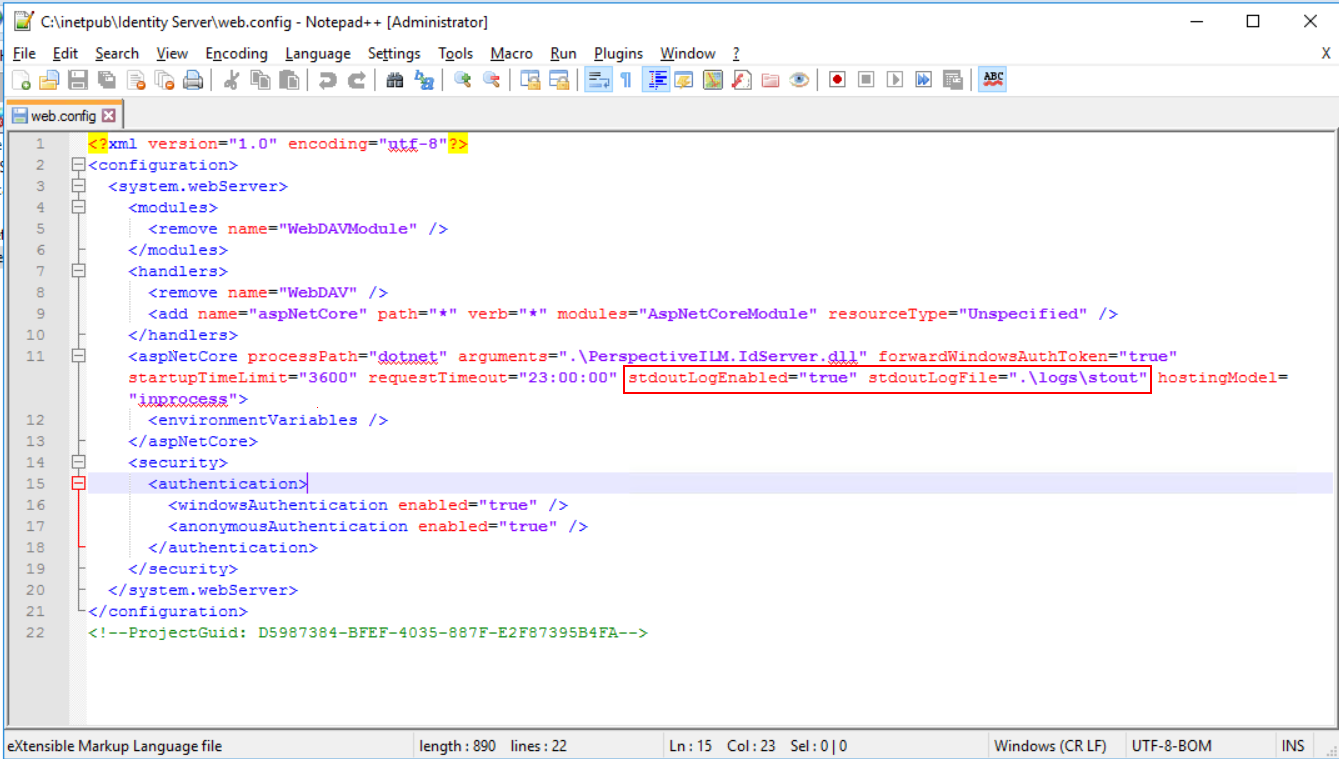Open the File menu
1339x759 pixels.
pos(24,53)
